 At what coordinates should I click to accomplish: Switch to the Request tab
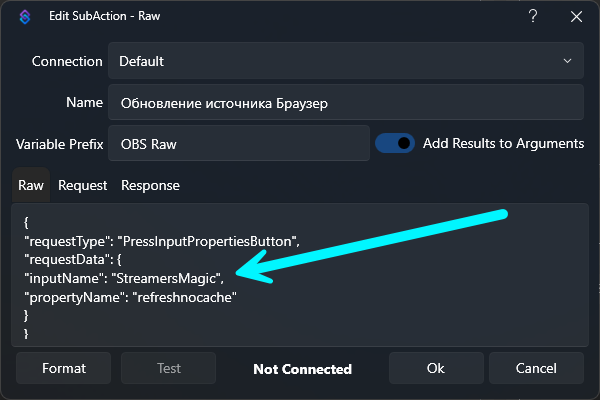pos(83,185)
